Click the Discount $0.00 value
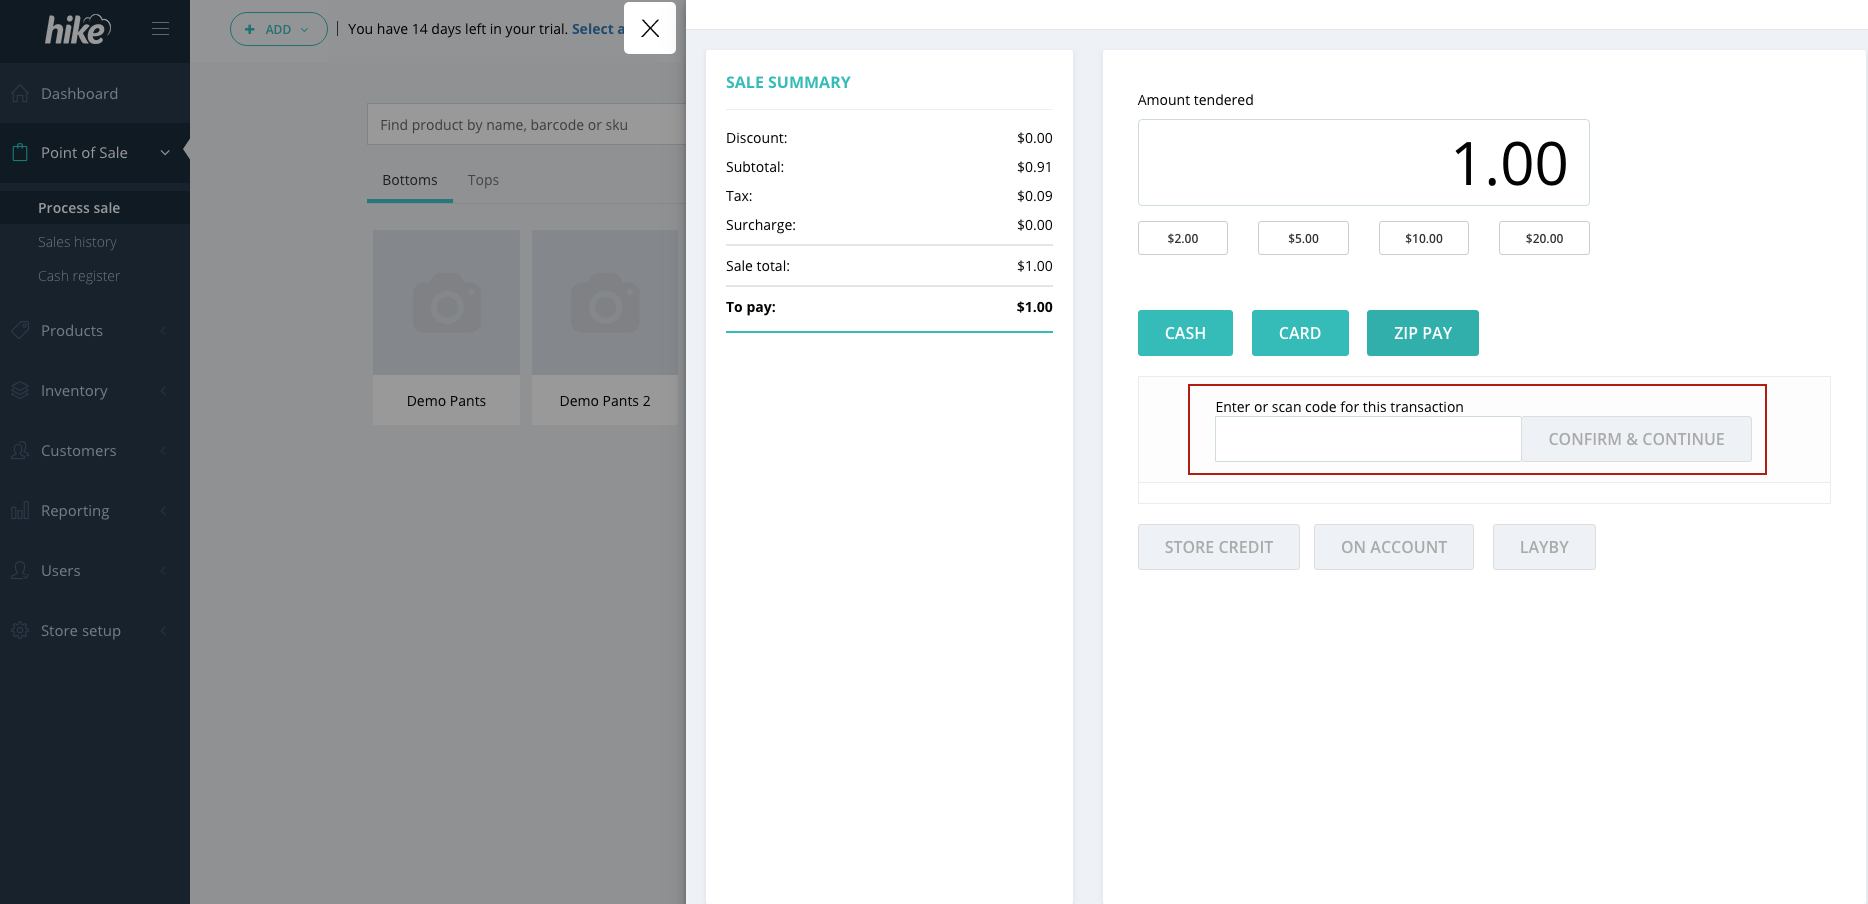1868x904 pixels. 1034,138
